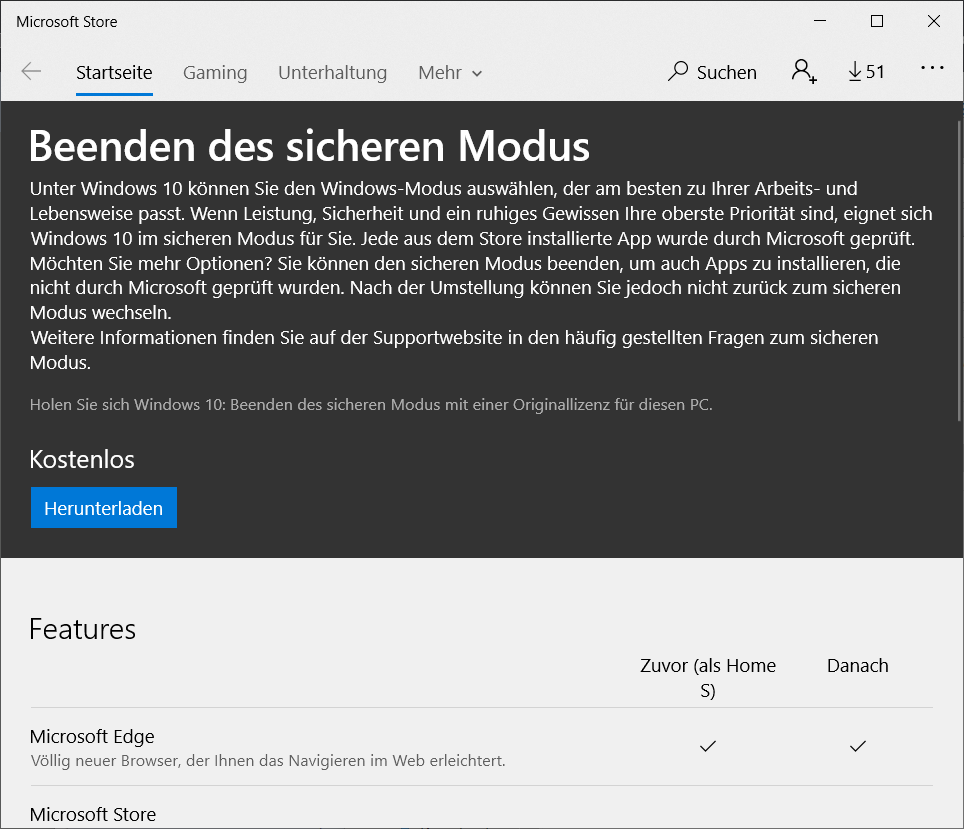Click the Kostenlos price label
Screen dimensions: 964x829
click(x=82, y=459)
